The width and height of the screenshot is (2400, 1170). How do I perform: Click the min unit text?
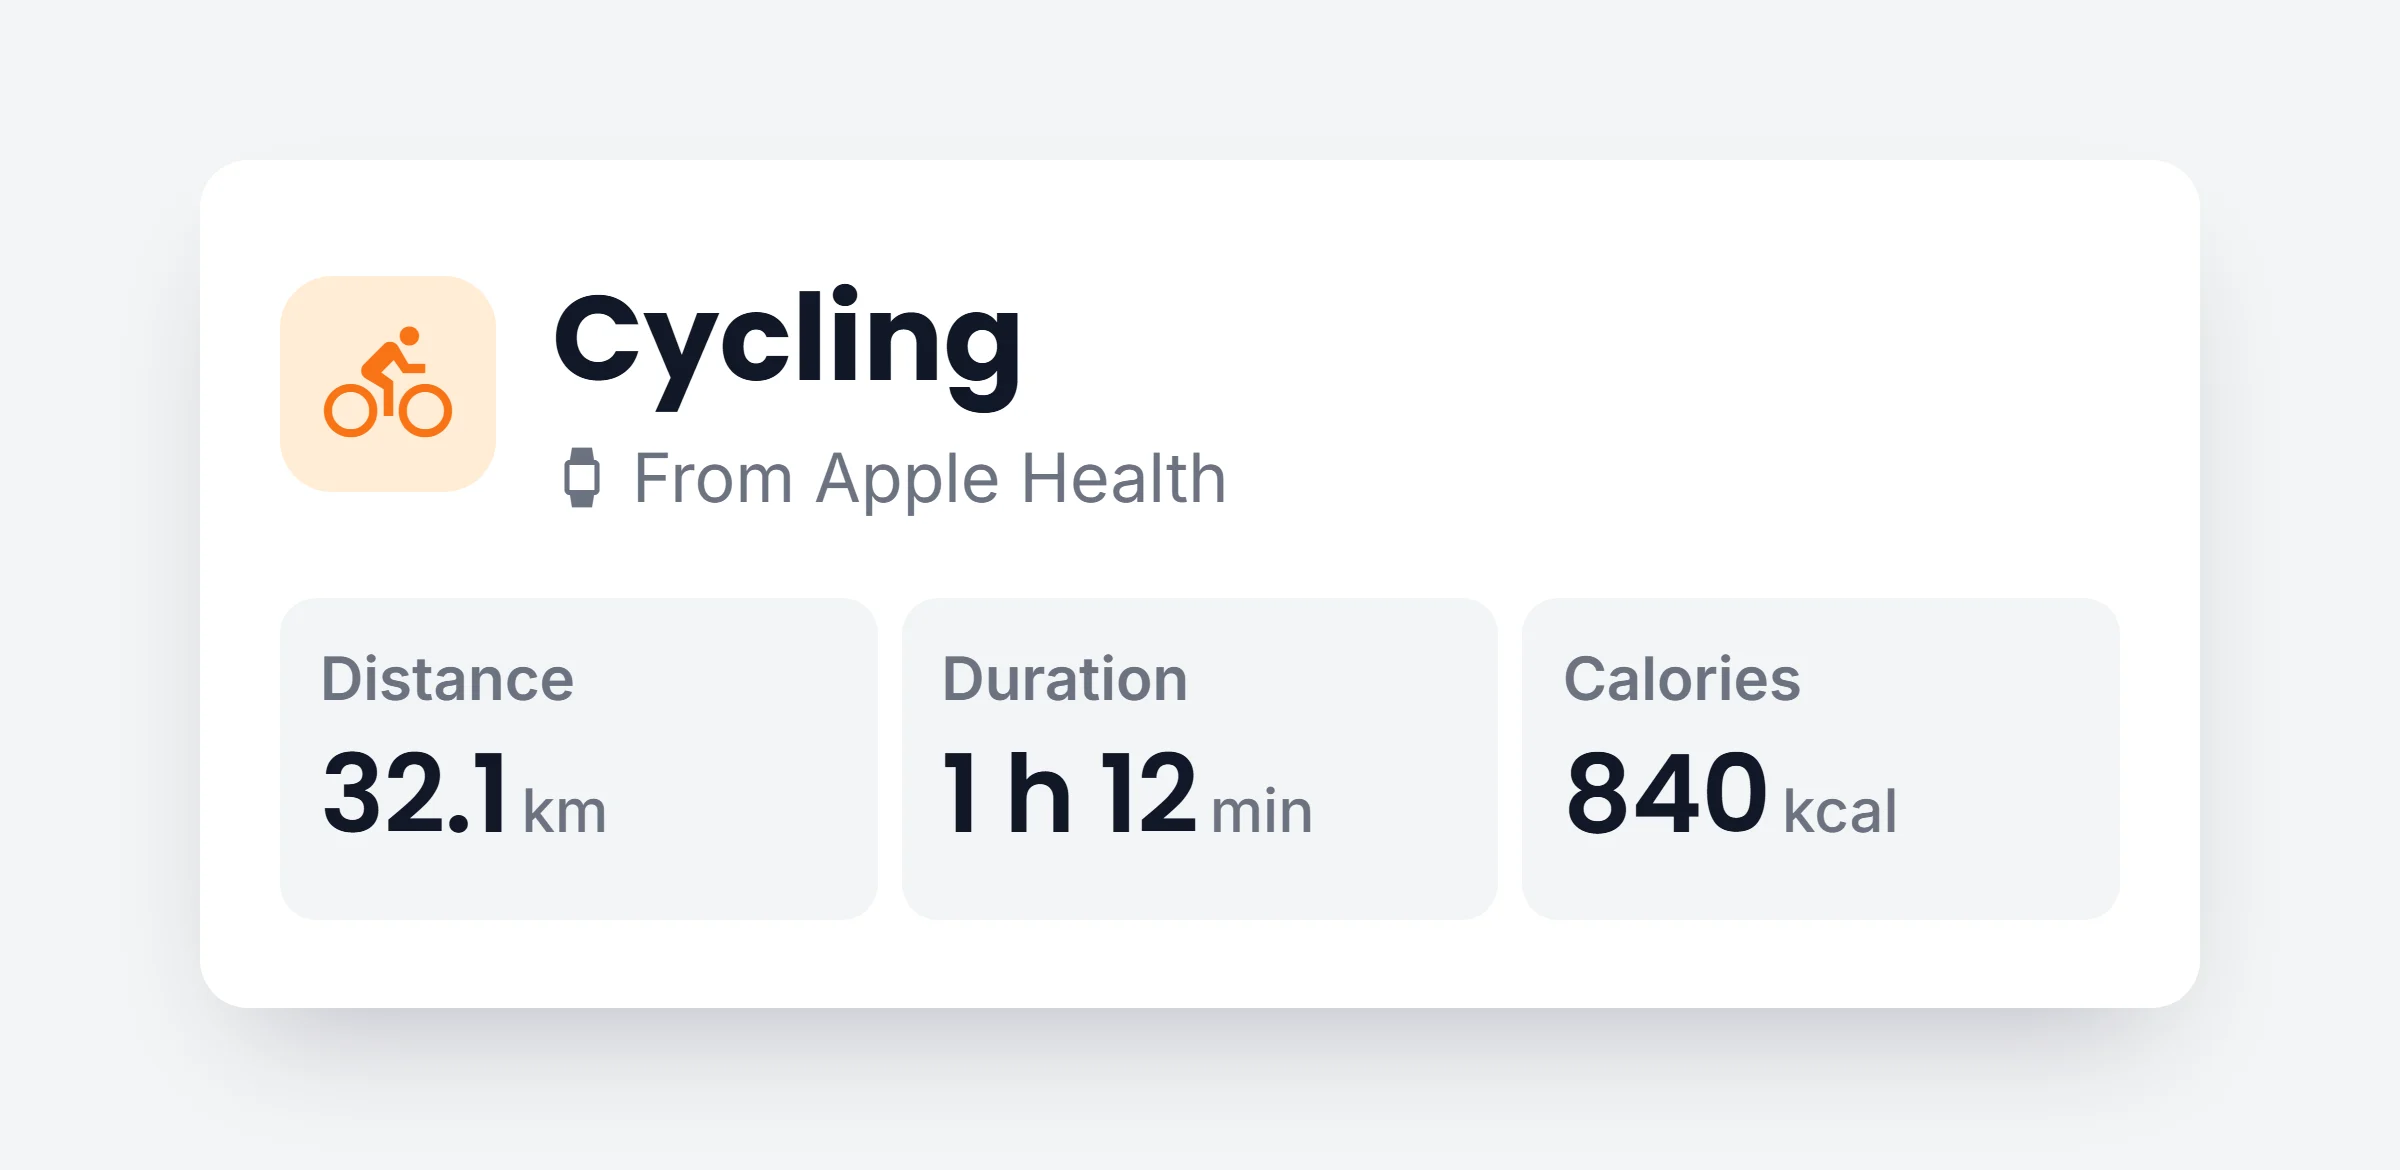1262,811
